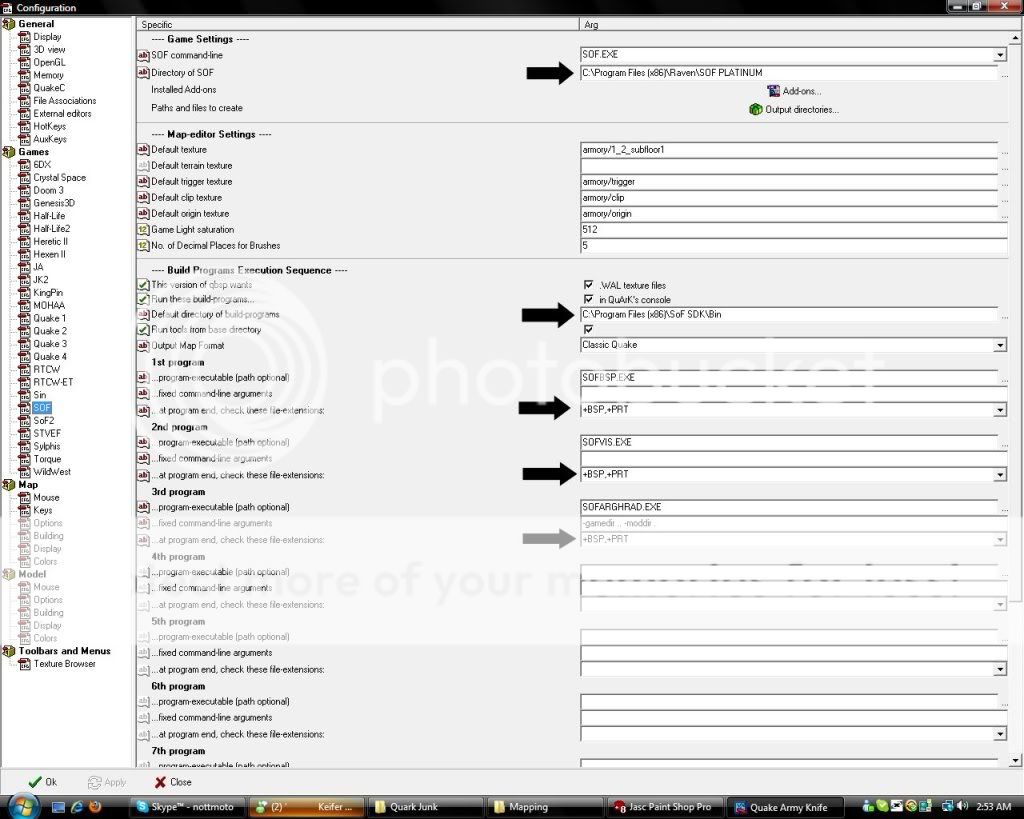
Task: Click the number icon beside Game Light saturation
Action: pyautogui.click(x=143, y=230)
